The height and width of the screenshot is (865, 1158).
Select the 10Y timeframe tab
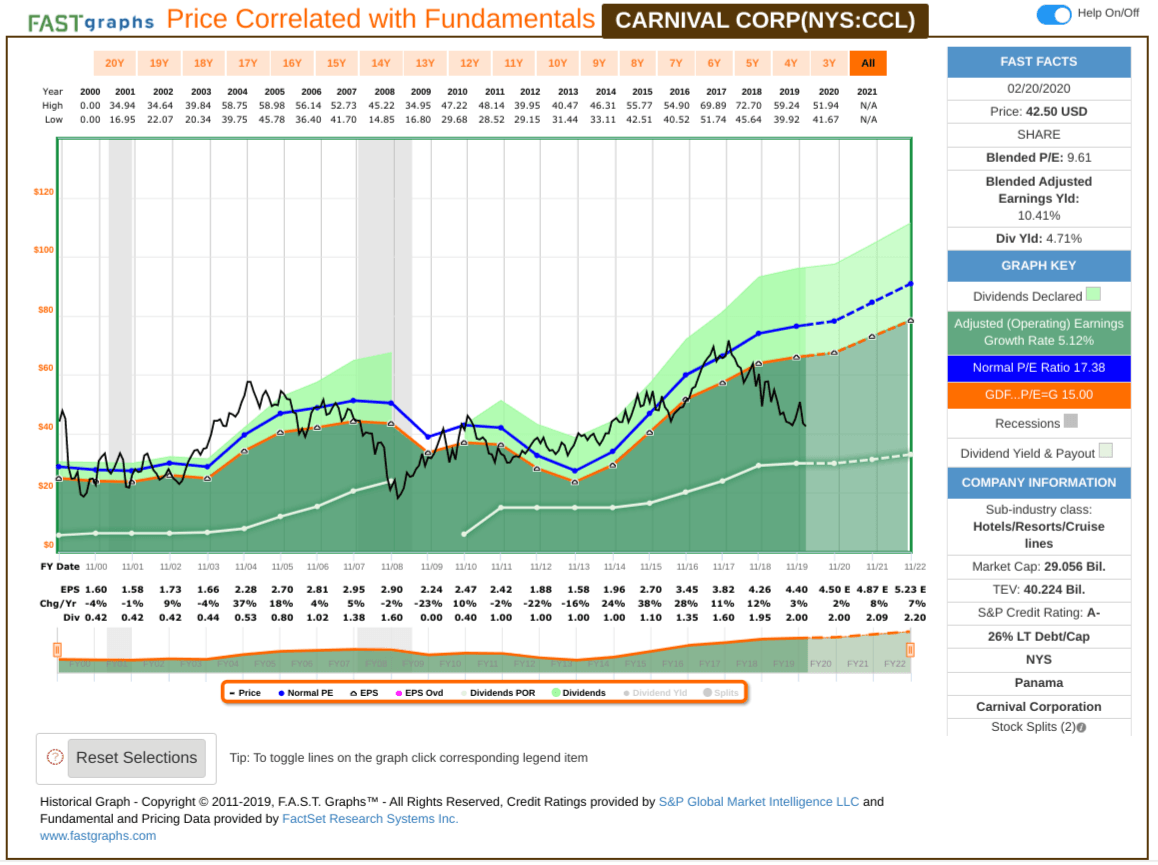pyautogui.click(x=557, y=62)
